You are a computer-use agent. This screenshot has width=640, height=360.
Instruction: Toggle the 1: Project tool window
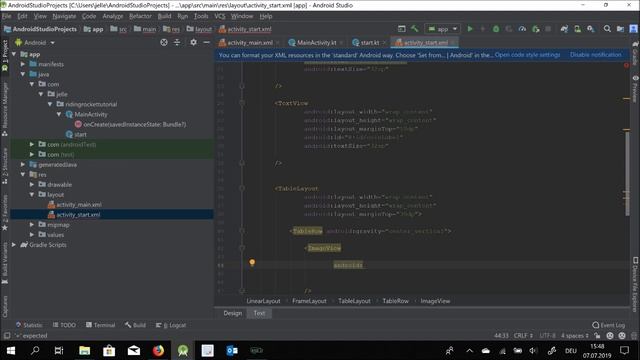pos(5,55)
